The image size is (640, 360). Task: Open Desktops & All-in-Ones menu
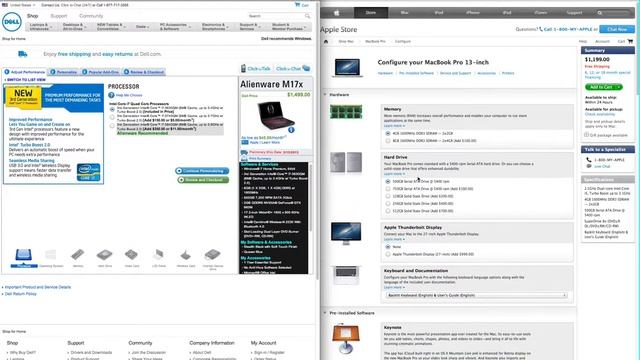74,27
